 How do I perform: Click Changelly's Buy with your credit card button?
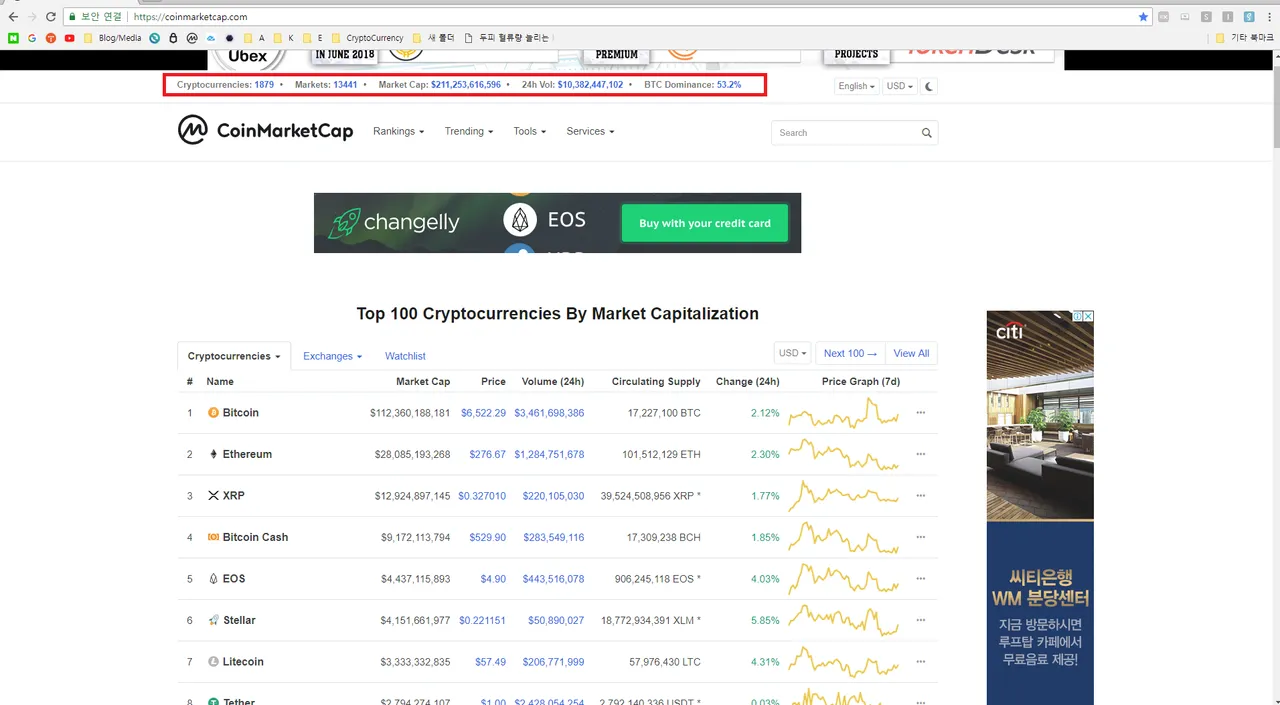pos(705,223)
